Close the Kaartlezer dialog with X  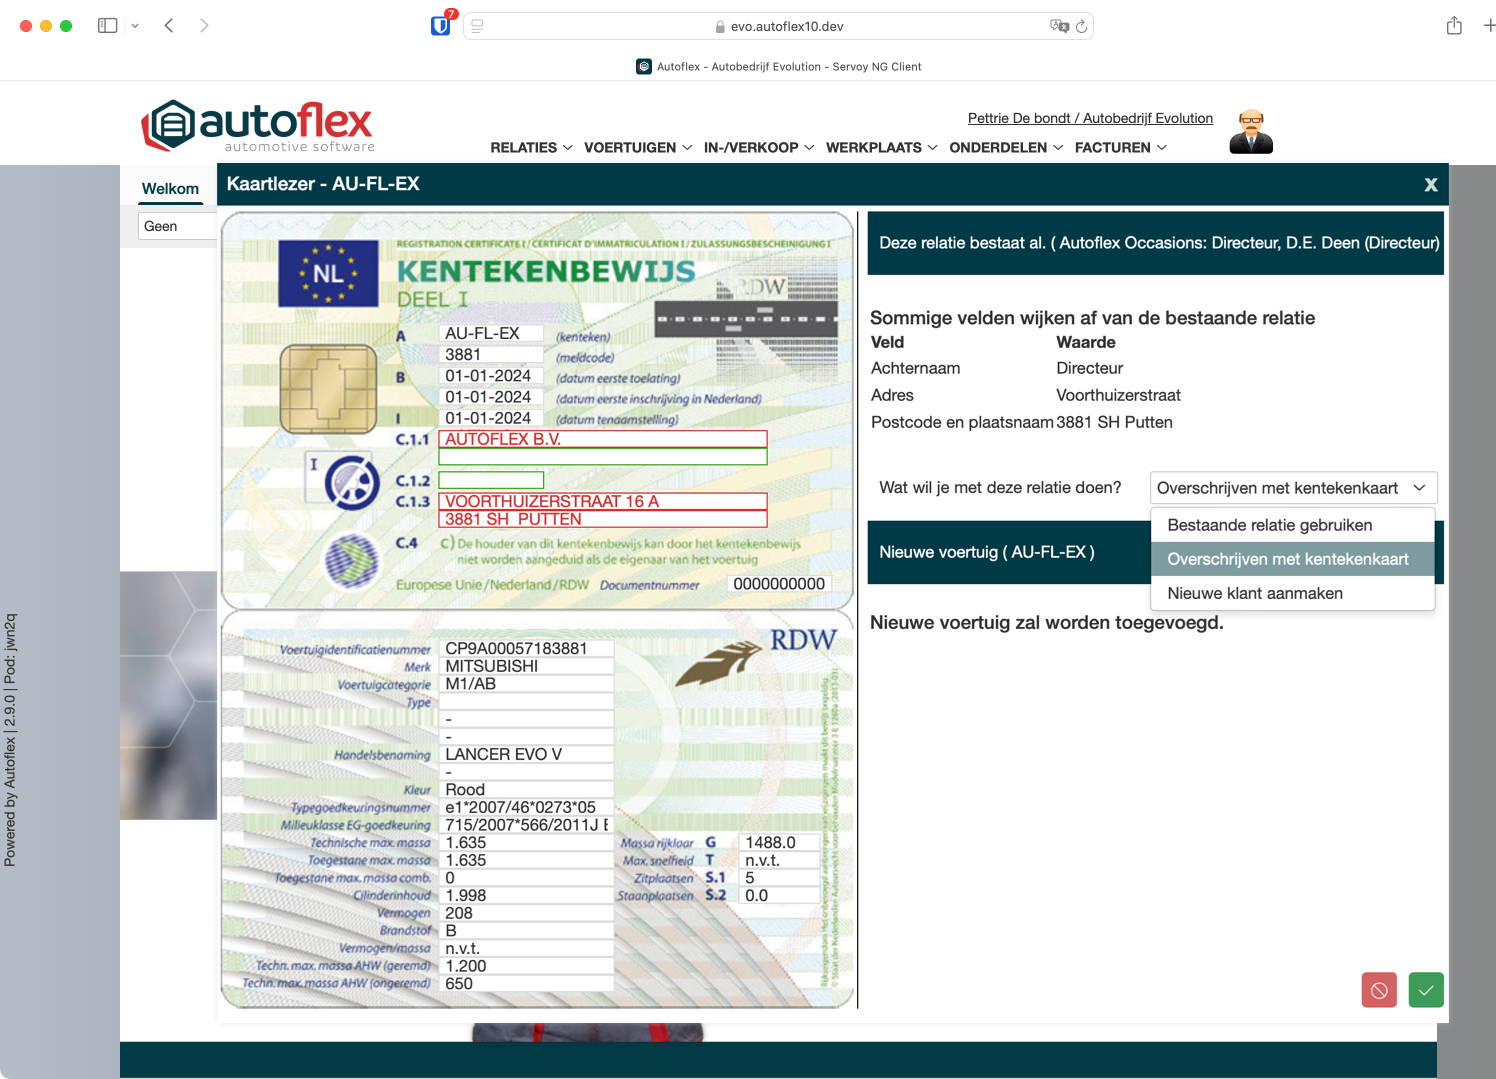click(x=1430, y=185)
